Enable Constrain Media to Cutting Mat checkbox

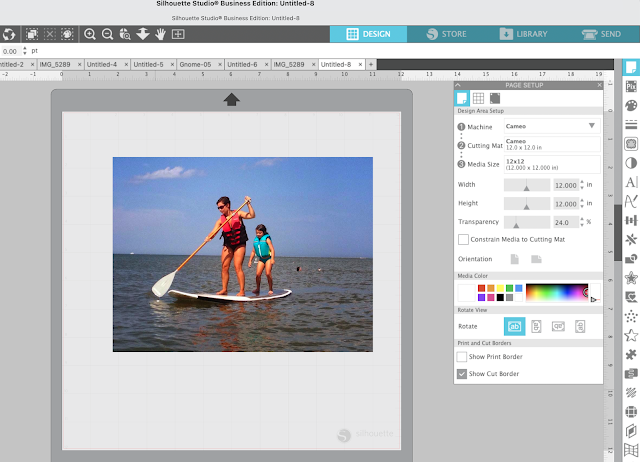[463, 240]
